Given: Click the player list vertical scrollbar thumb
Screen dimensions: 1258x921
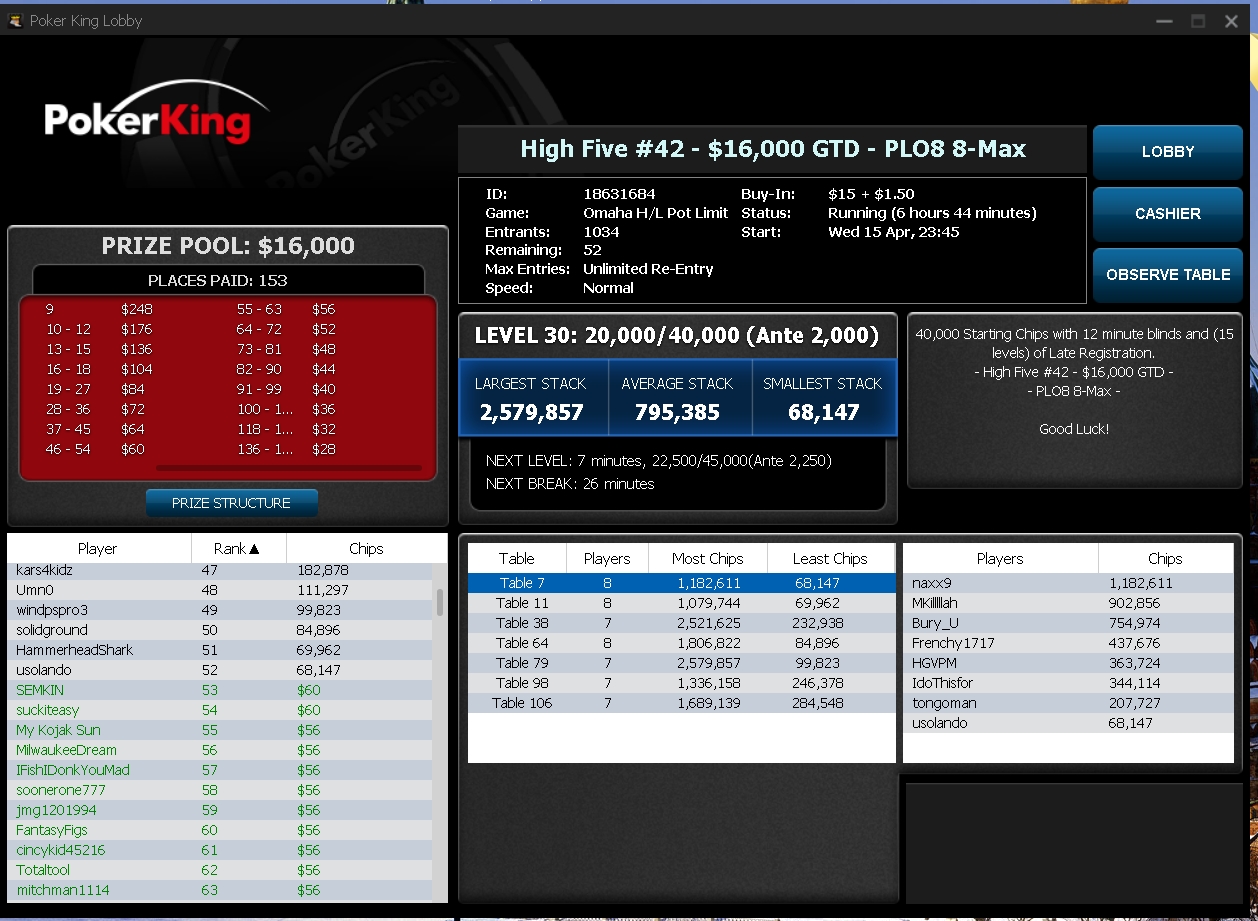Looking at the screenshot, I should pos(439,601).
